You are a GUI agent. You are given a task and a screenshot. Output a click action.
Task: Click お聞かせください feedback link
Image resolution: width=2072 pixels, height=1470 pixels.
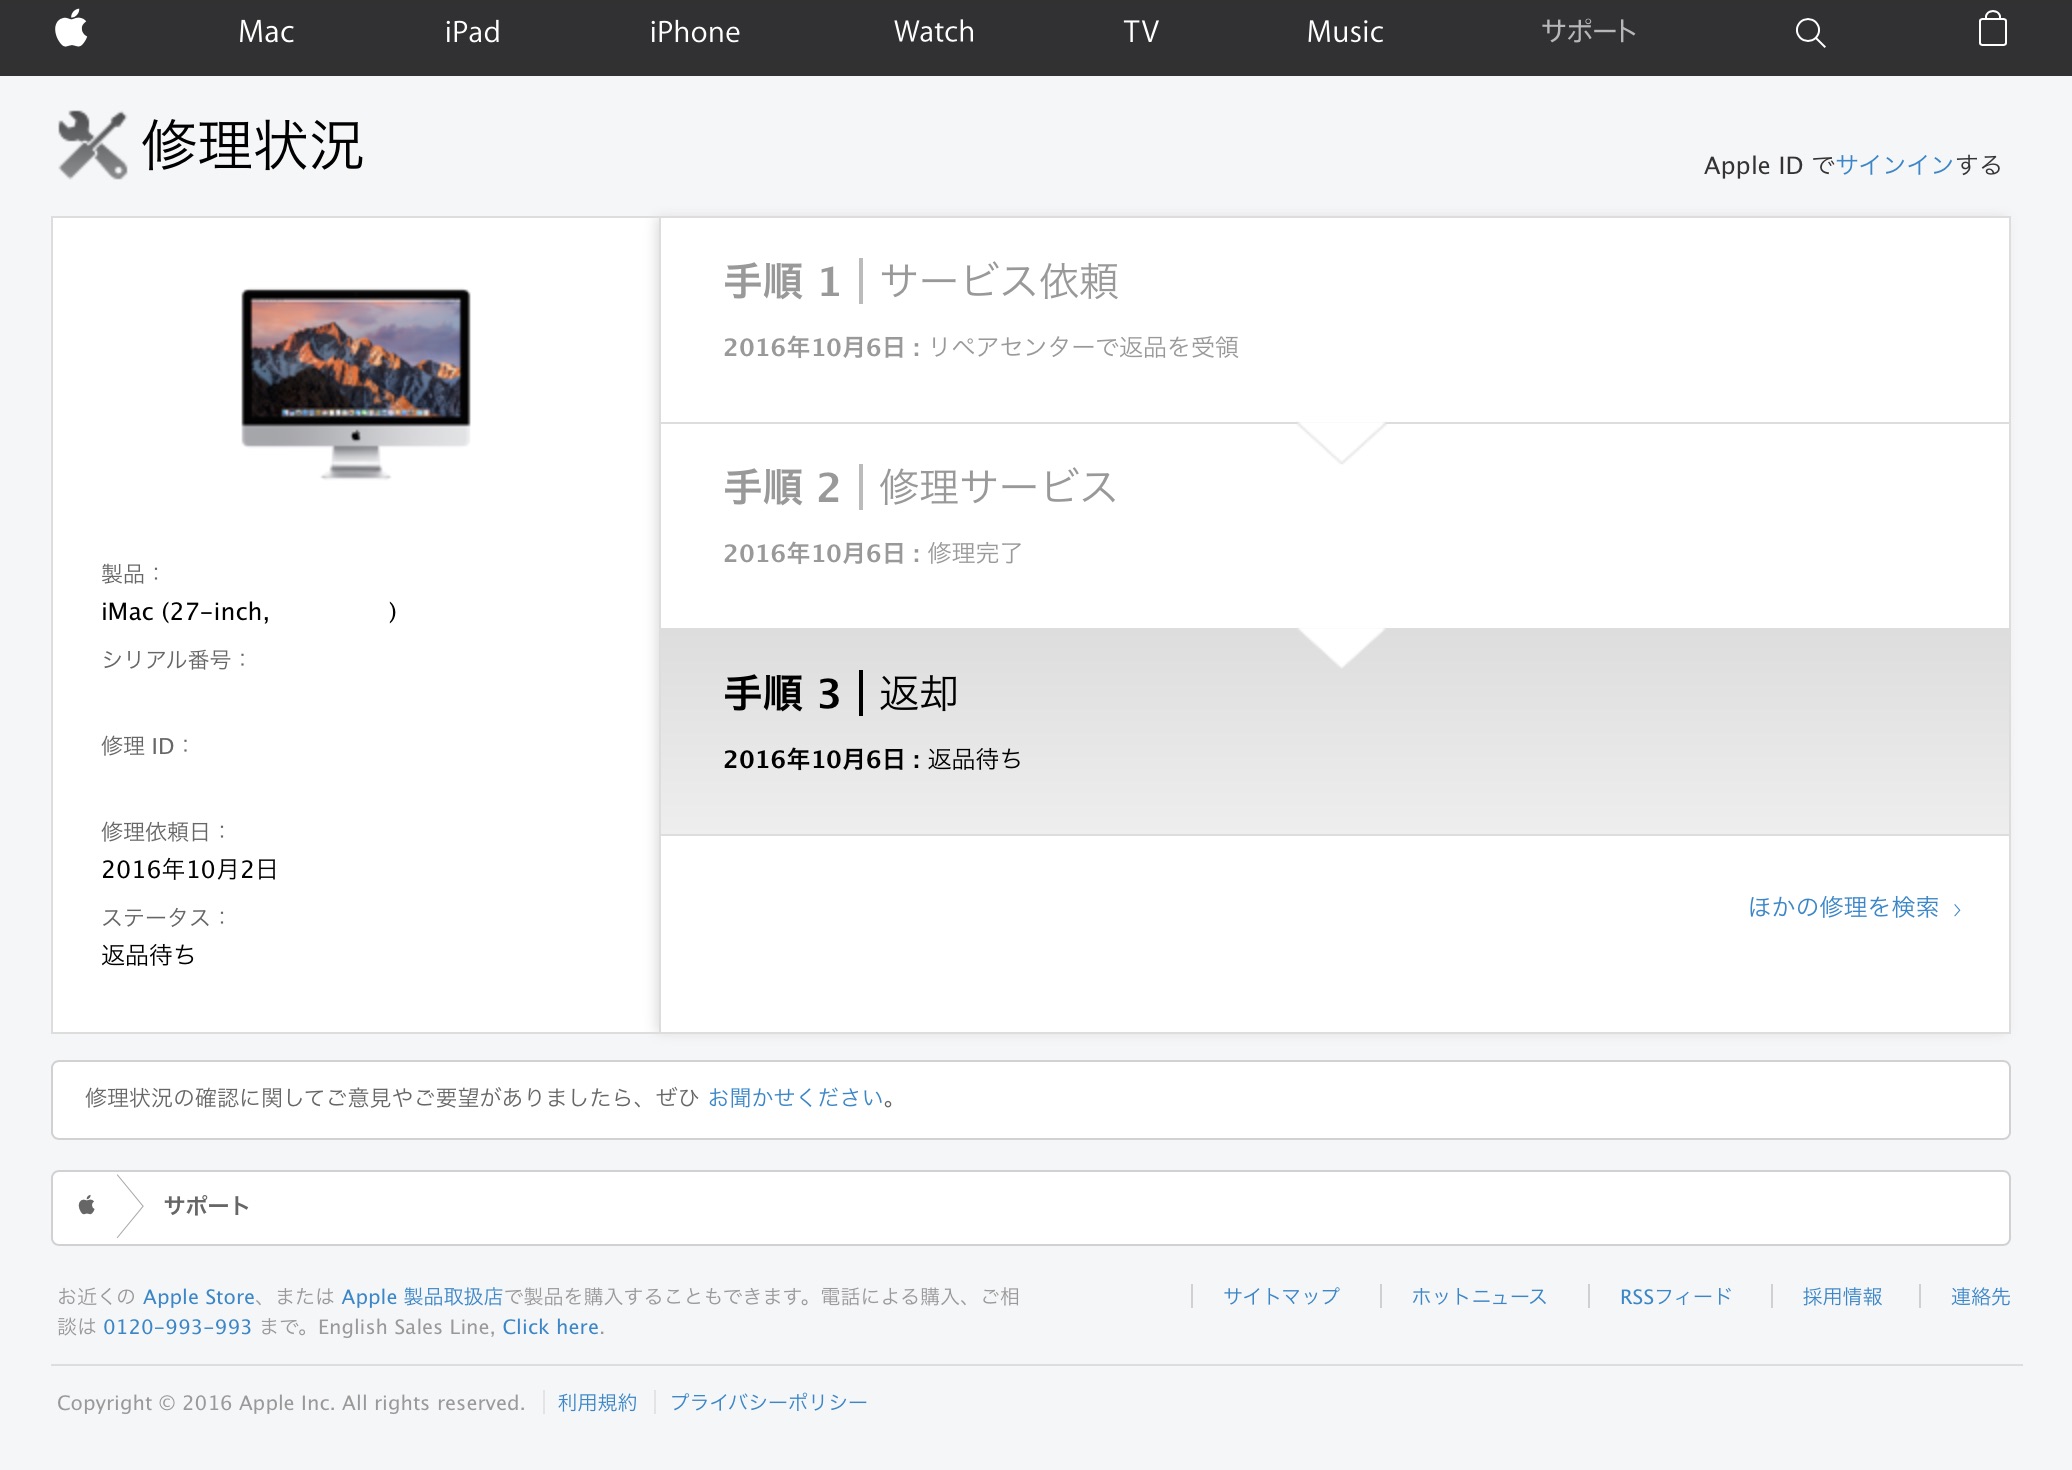pyautogui.click(x=795, y=1098)
